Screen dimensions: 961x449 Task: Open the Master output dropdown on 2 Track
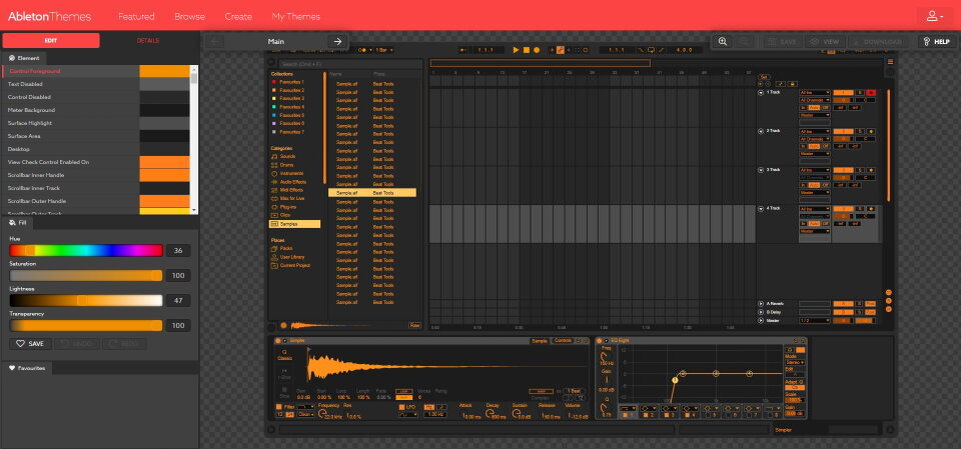(815, 154)
